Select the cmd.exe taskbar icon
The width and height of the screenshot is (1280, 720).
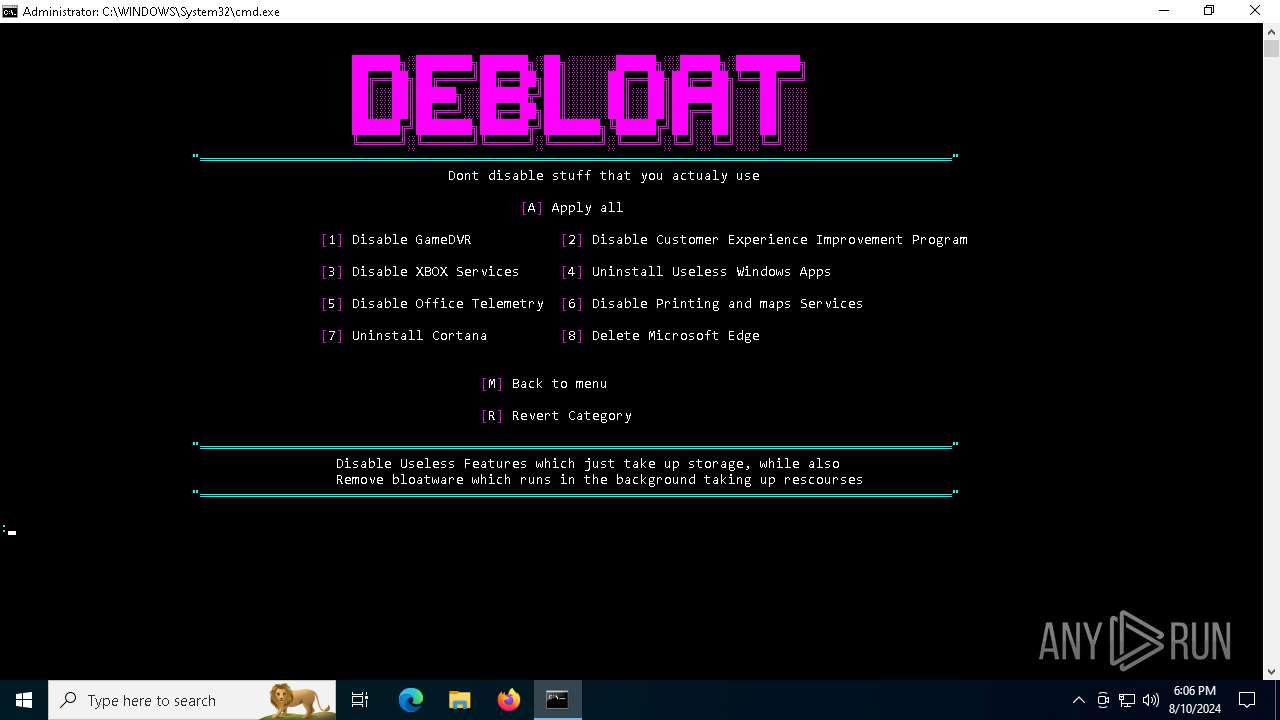pos(557,700)
